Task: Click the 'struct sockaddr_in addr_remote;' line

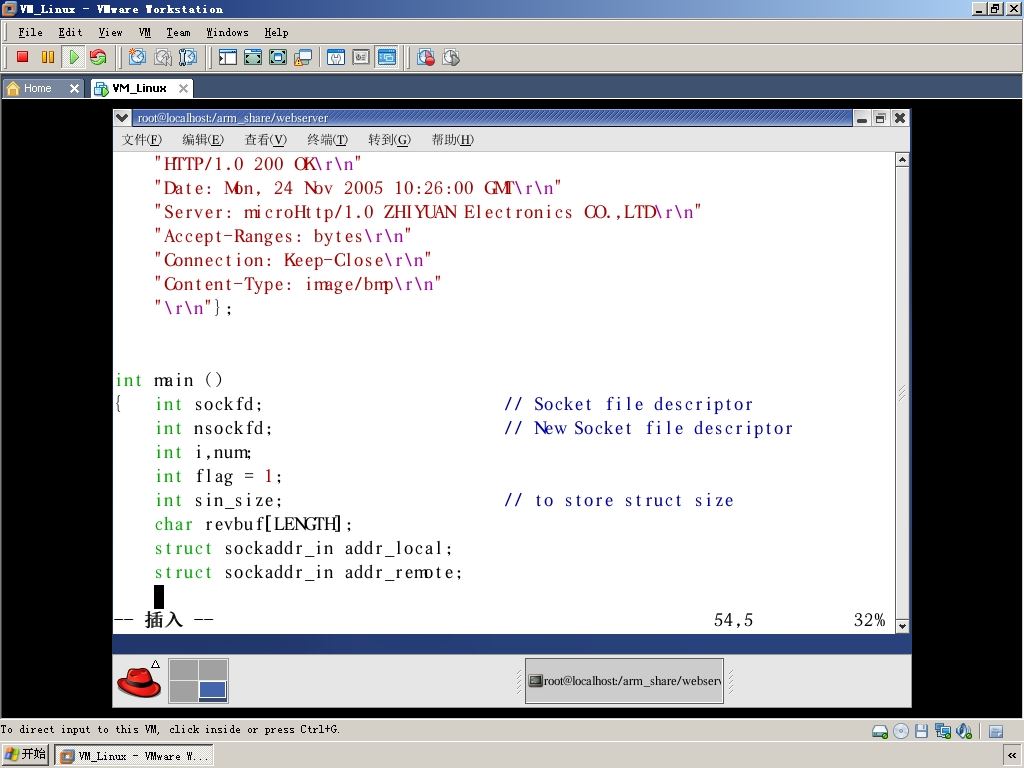Action: (308, 573)
